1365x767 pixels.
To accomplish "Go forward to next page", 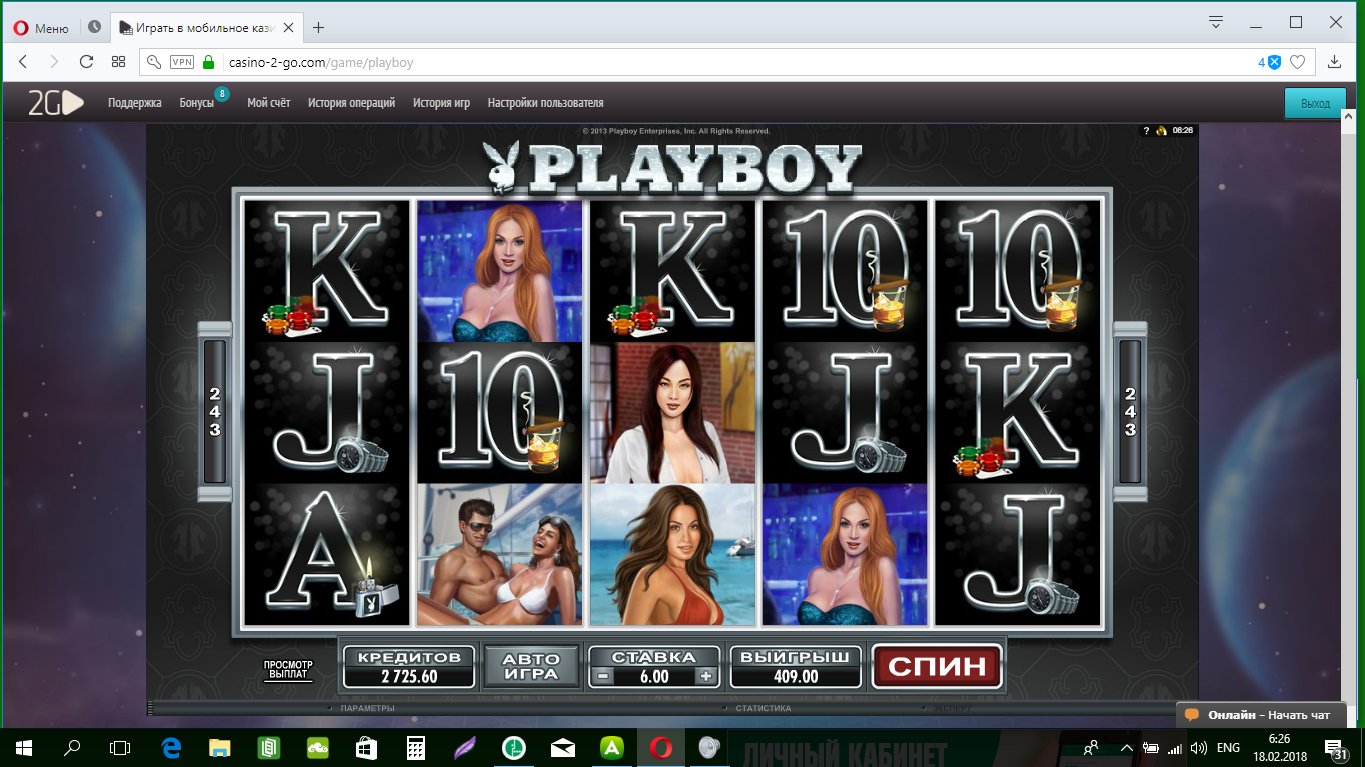I will pos(54,62).
